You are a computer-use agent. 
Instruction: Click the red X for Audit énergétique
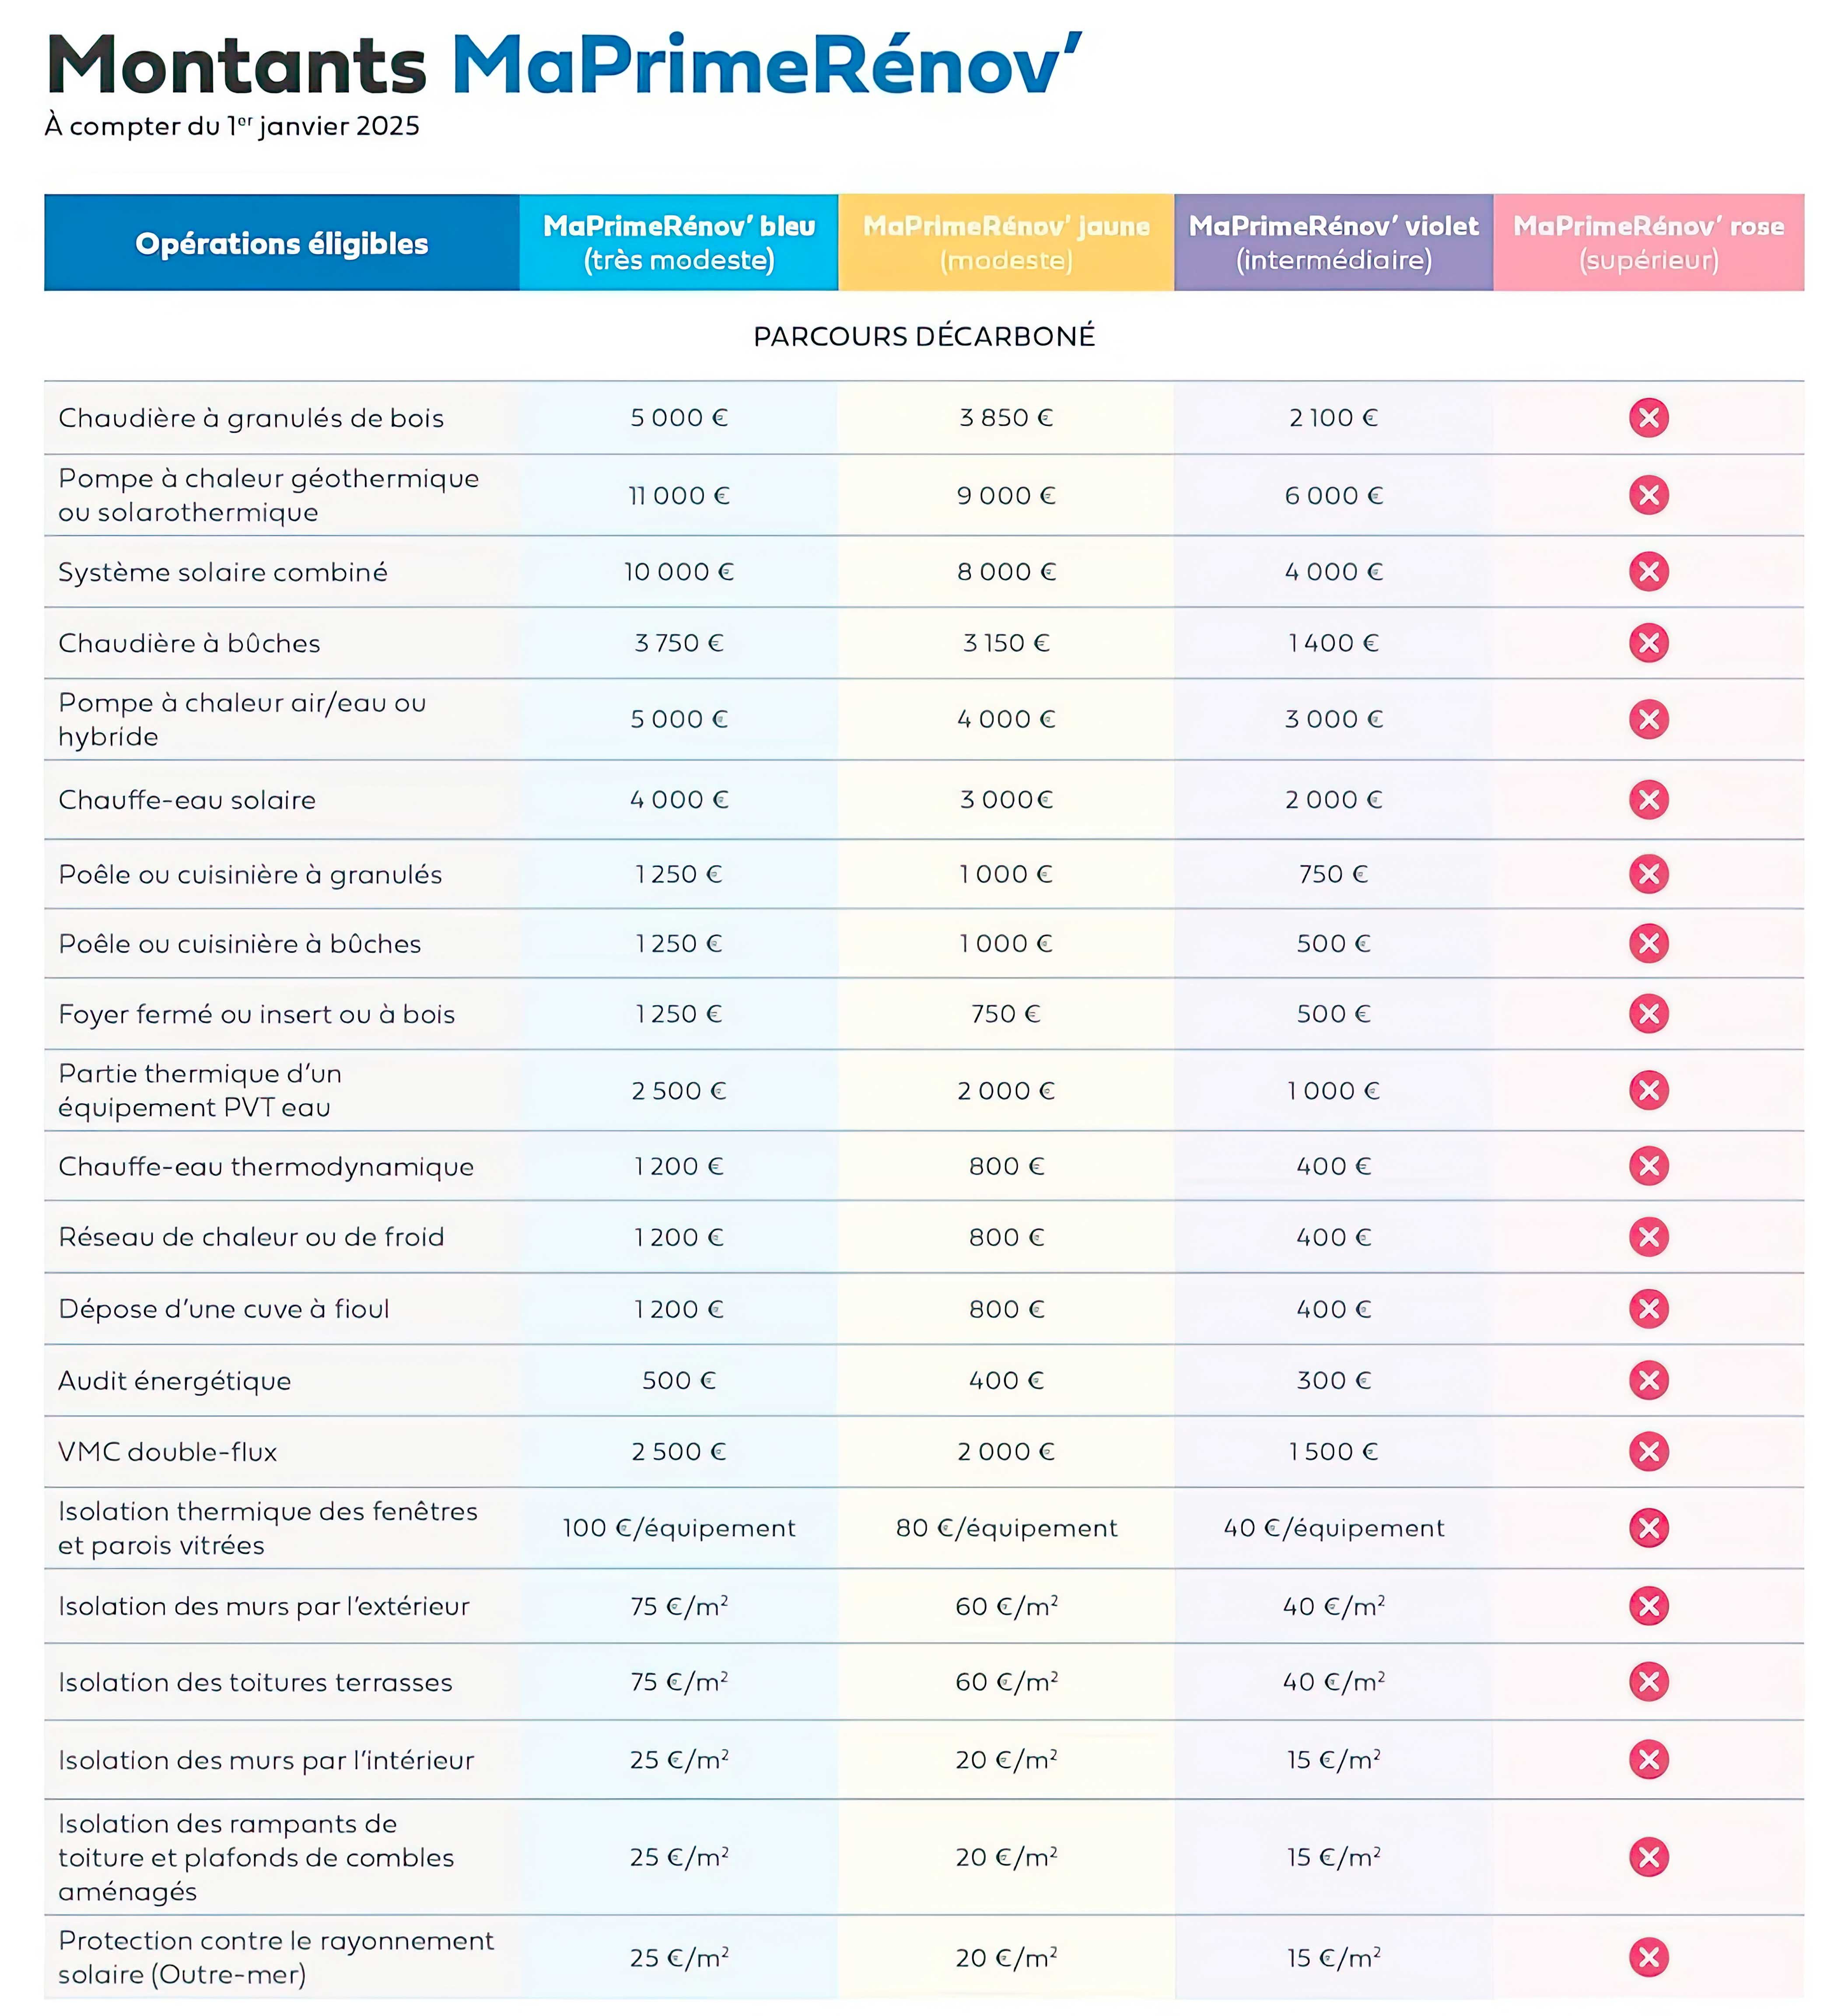coord(1648,1381)
